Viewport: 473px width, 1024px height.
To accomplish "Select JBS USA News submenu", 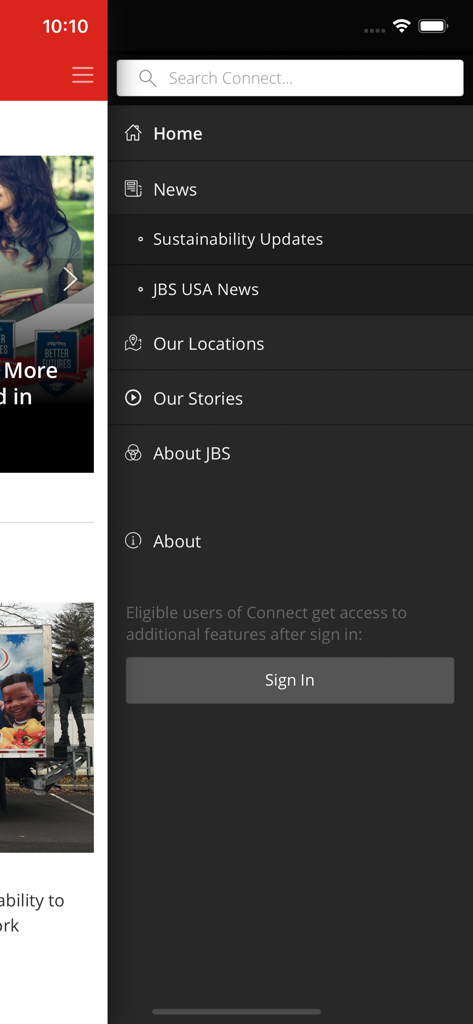I will click(291, 290).
